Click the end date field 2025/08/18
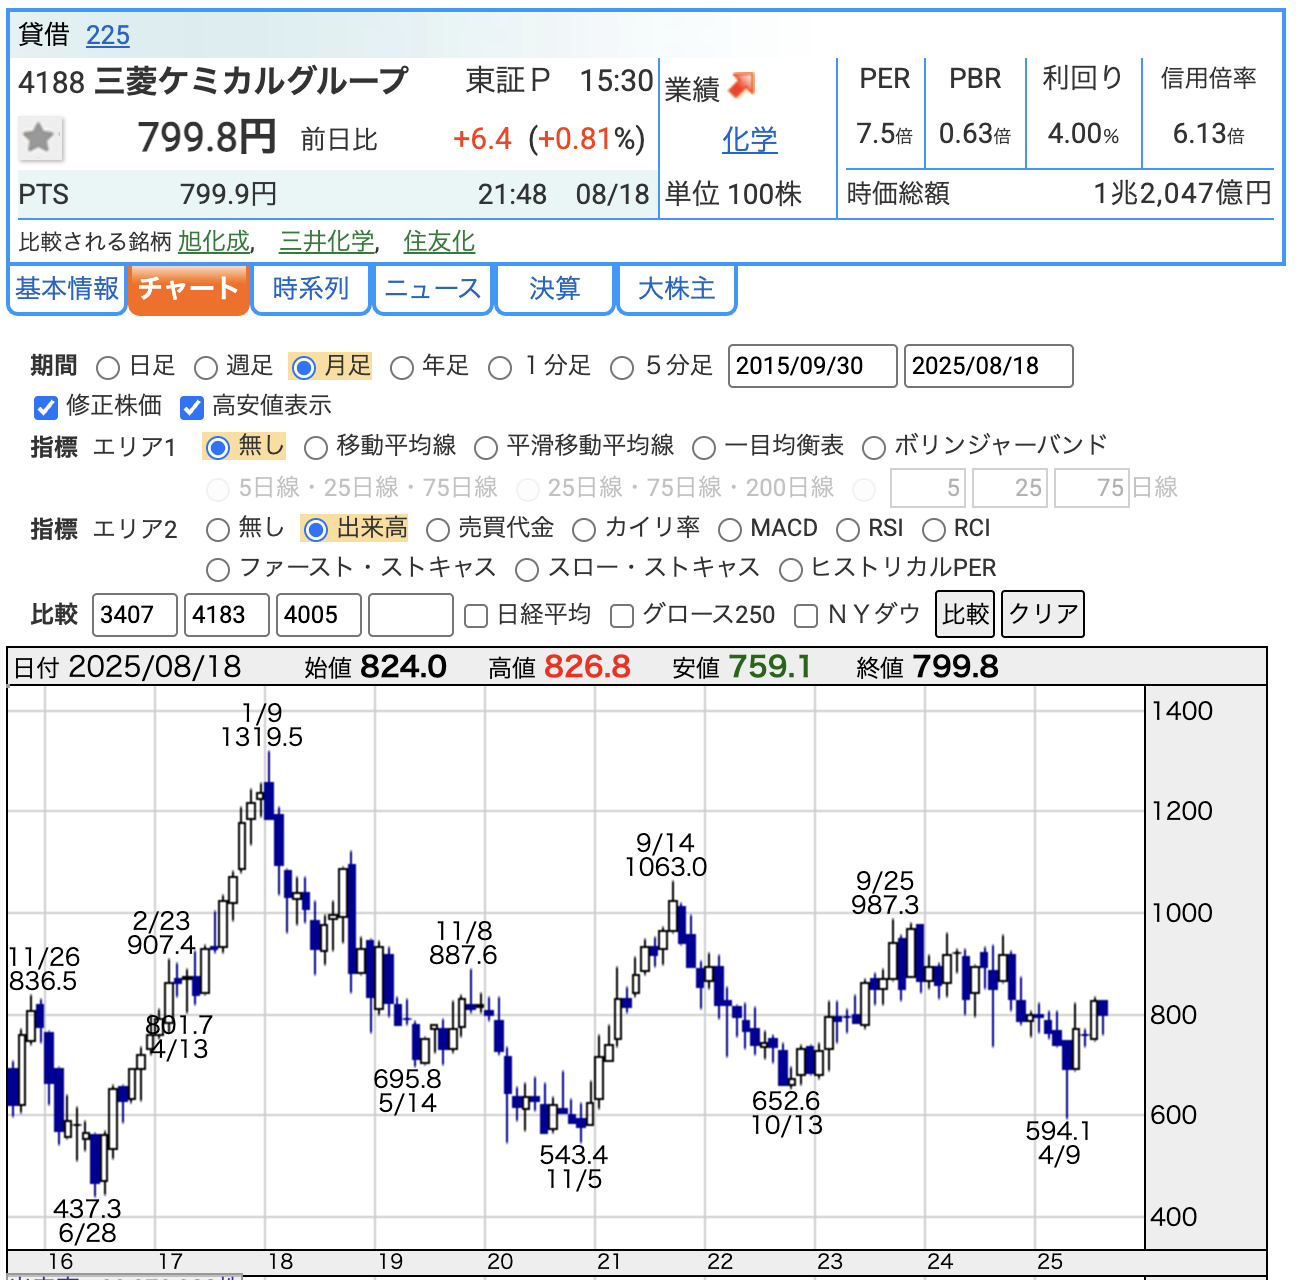The height and width of the screenshot is (1280, 1296). click(988, 366)
